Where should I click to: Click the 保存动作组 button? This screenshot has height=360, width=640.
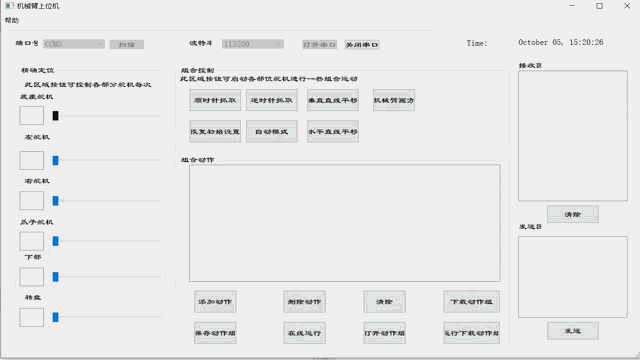coord(215,333)
